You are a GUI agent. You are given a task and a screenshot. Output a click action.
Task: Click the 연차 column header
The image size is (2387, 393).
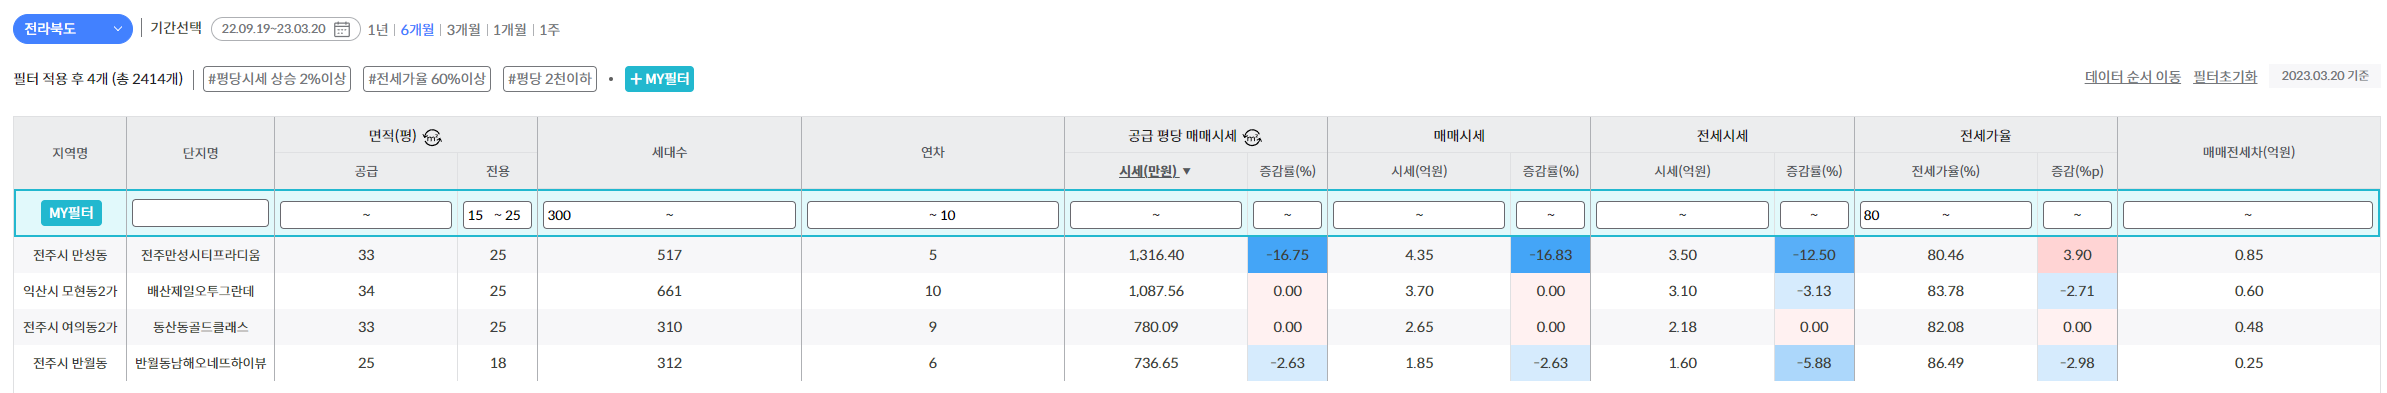[x=933, y=153]
